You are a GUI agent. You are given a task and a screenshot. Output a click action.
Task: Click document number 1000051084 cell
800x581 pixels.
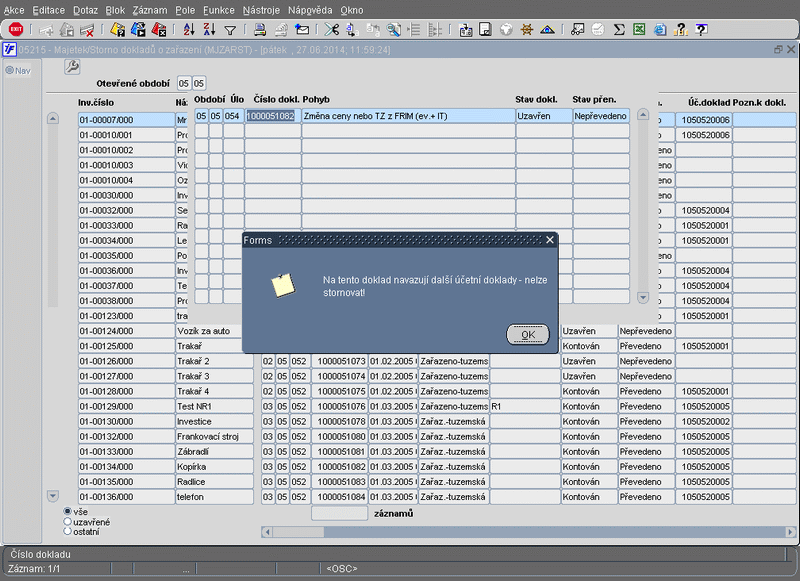tap(340, 497)
